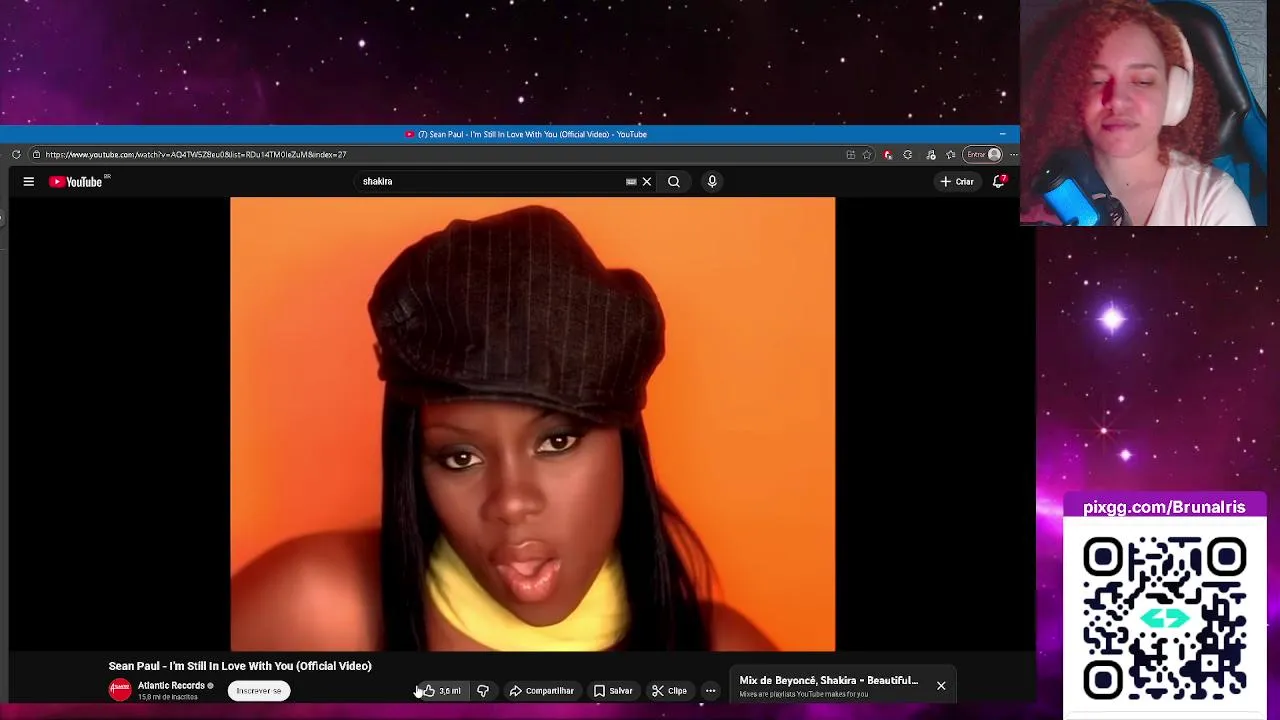
Task: Click the Mix de Beyoncé, Shakira playlist title
Action: (828, 680)
